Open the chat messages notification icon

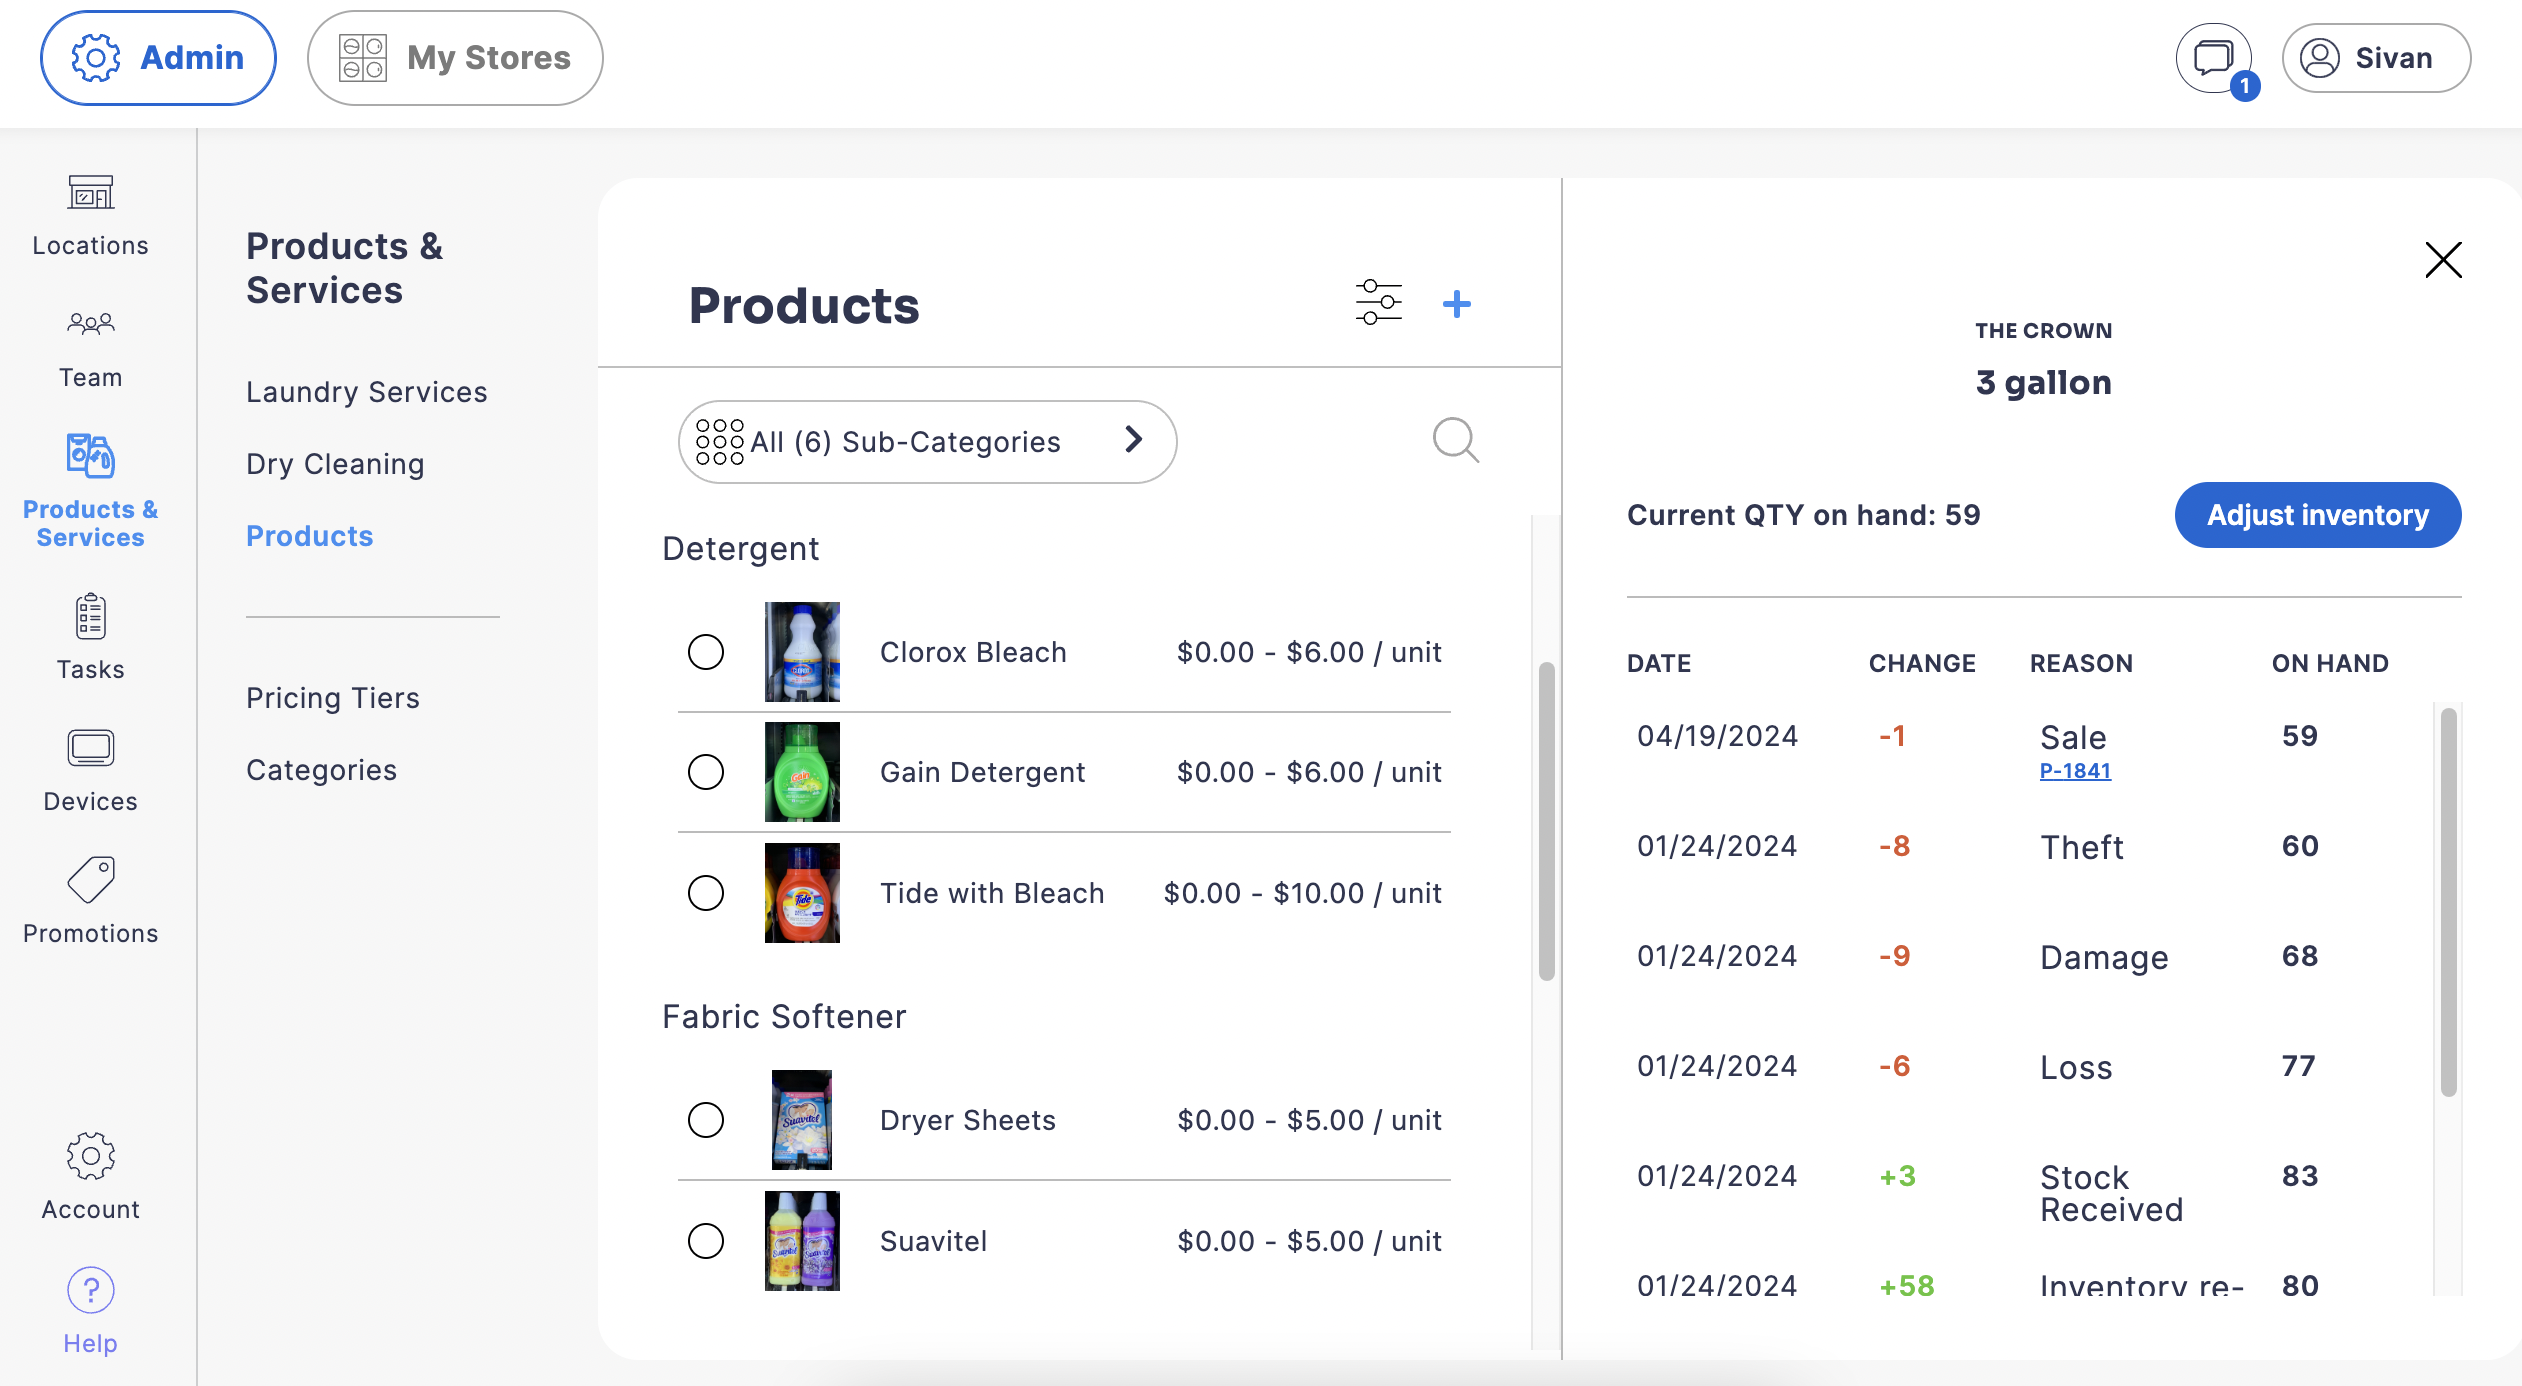2213,58
